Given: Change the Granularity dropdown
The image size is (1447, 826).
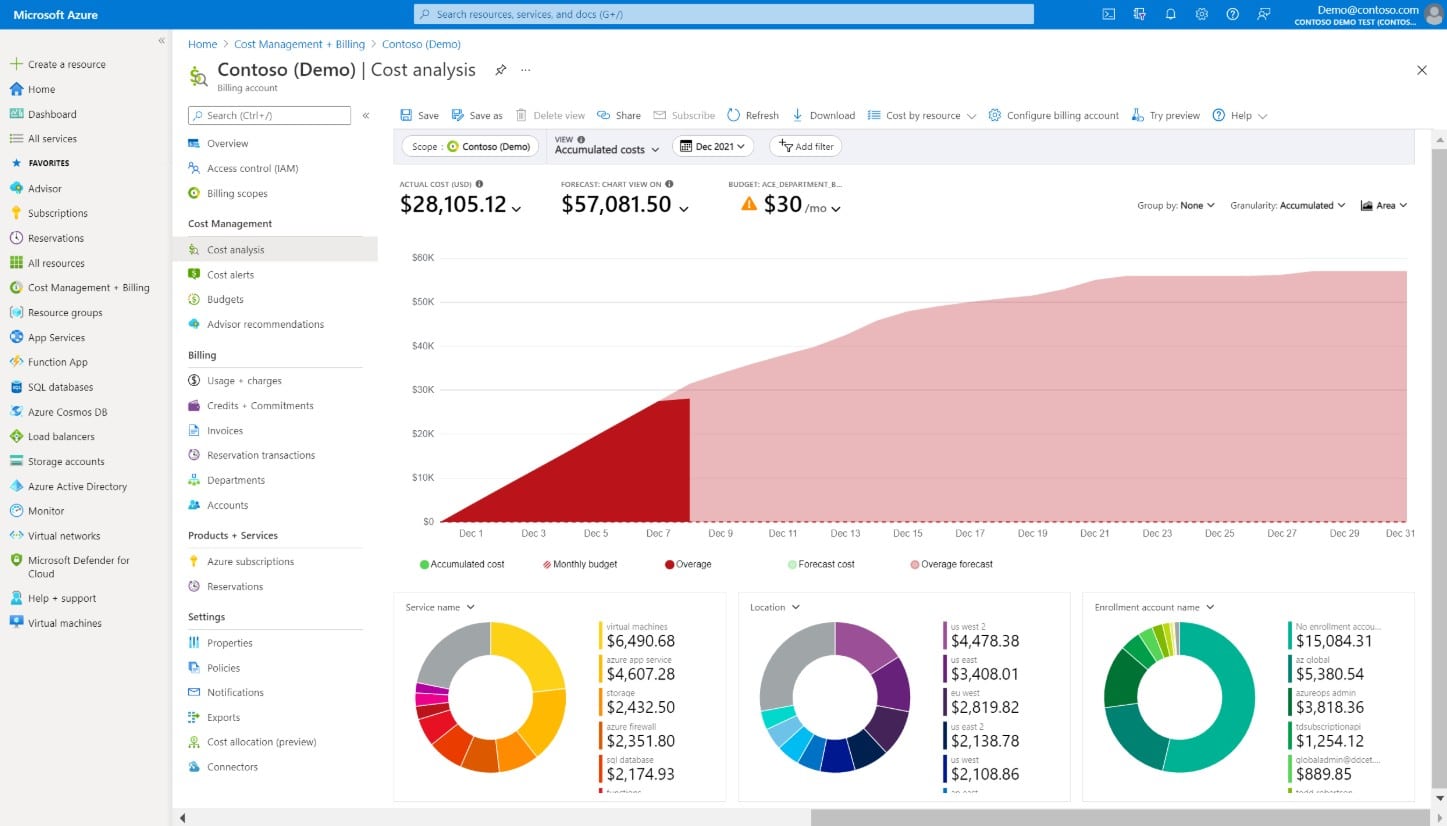Looking at the screenshot, I should point(1288,205).
